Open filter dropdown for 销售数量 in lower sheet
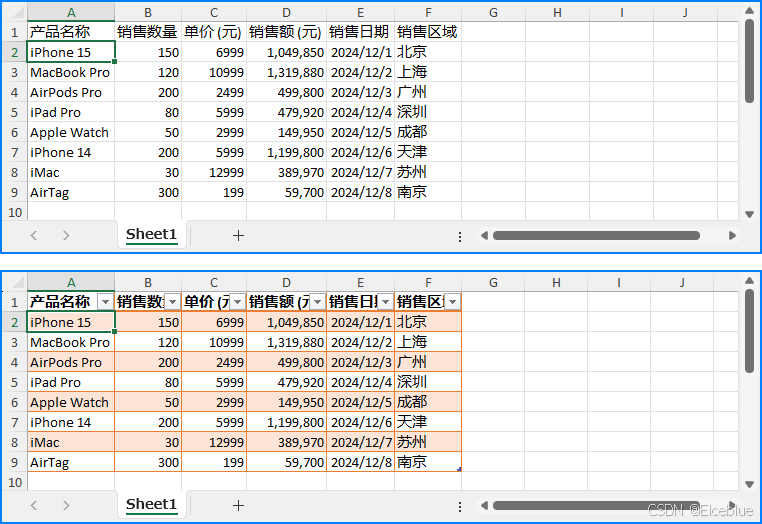The height and width of the screenshot is (524, 762). point(173,302)
